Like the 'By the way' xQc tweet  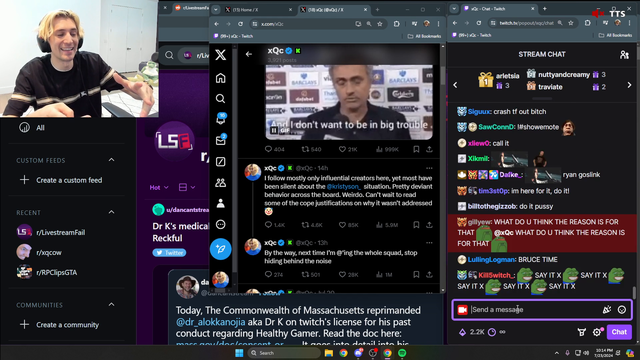coord(342,274)
